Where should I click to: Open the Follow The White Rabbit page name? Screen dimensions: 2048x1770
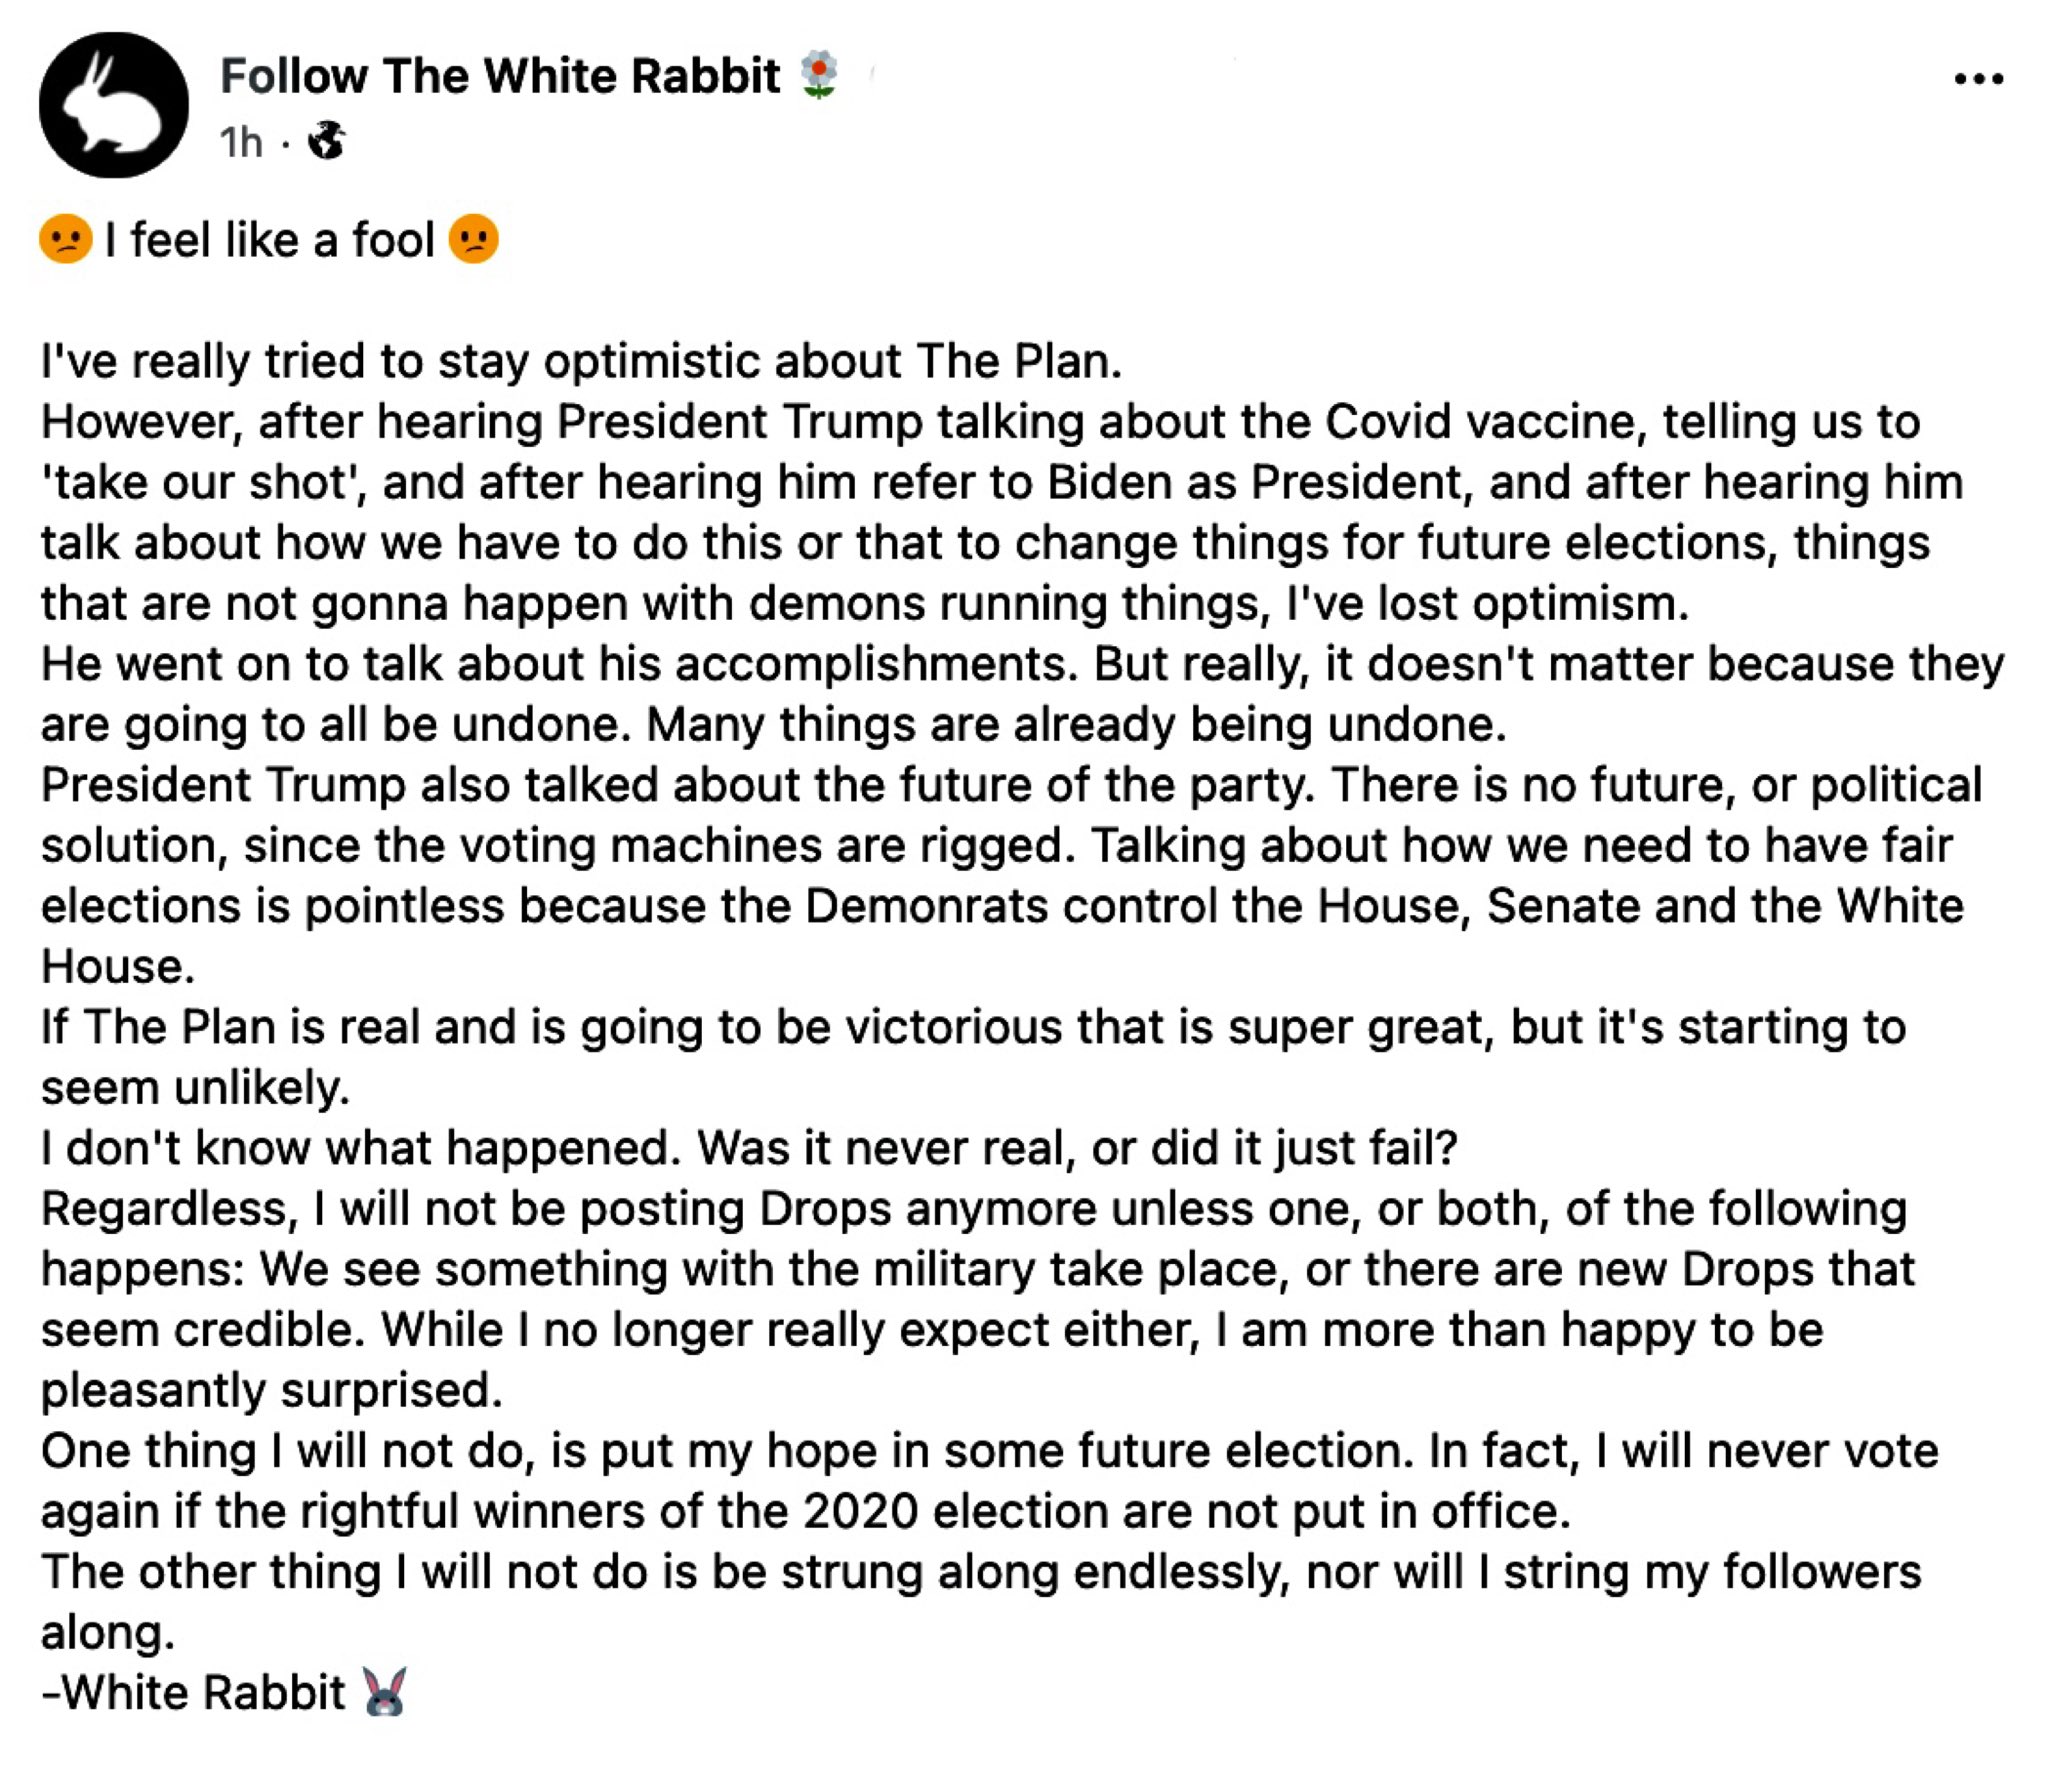pyautogui.click(x=499, y=76)
